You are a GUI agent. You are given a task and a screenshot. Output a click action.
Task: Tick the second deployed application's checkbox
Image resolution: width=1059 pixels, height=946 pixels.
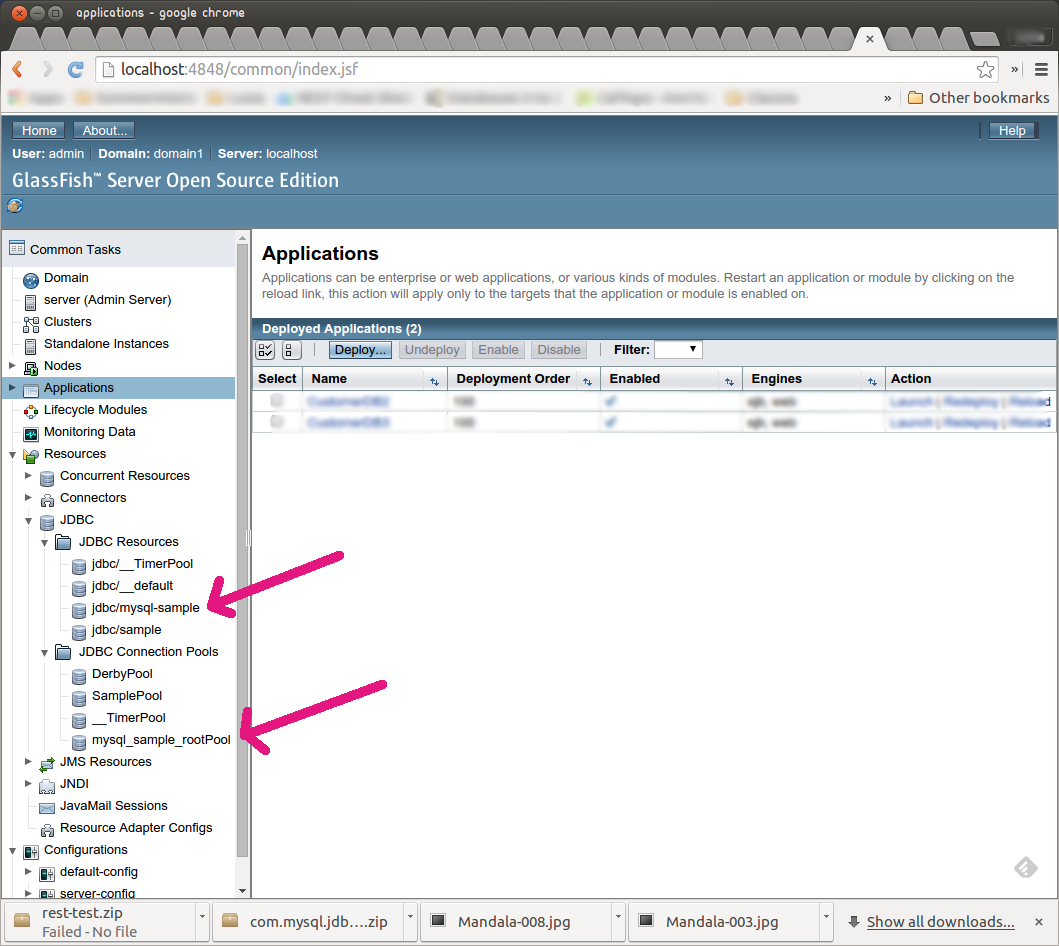pyautogui.click(x=276, y=421)
